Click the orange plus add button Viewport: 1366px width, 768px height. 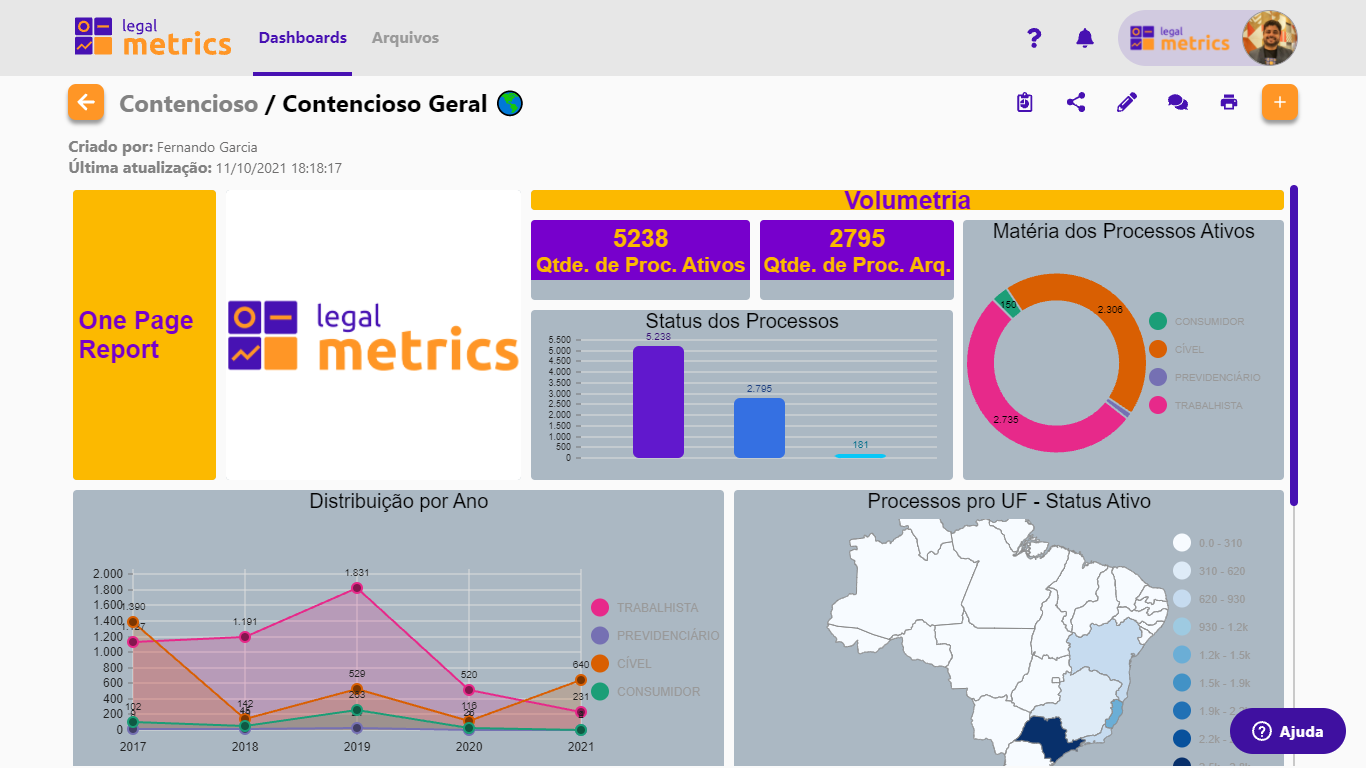[x=1280, y=102]
